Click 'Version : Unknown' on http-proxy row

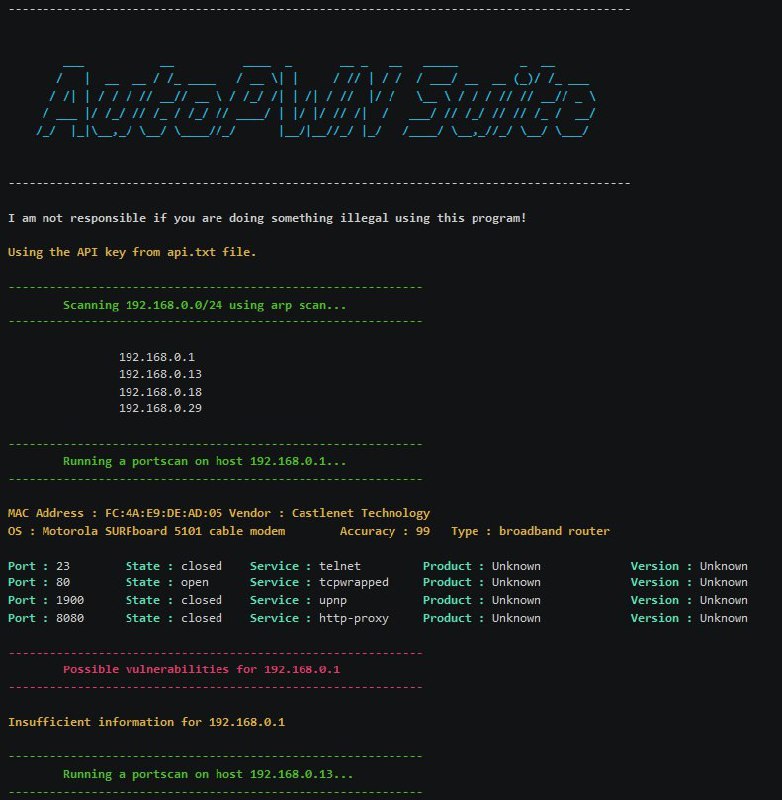(689, 618)
